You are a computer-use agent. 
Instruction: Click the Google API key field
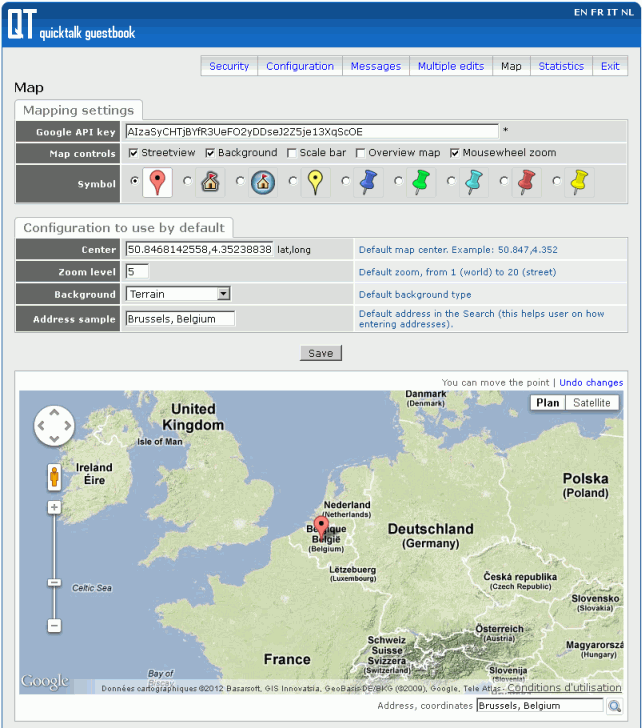click(311, 131)
